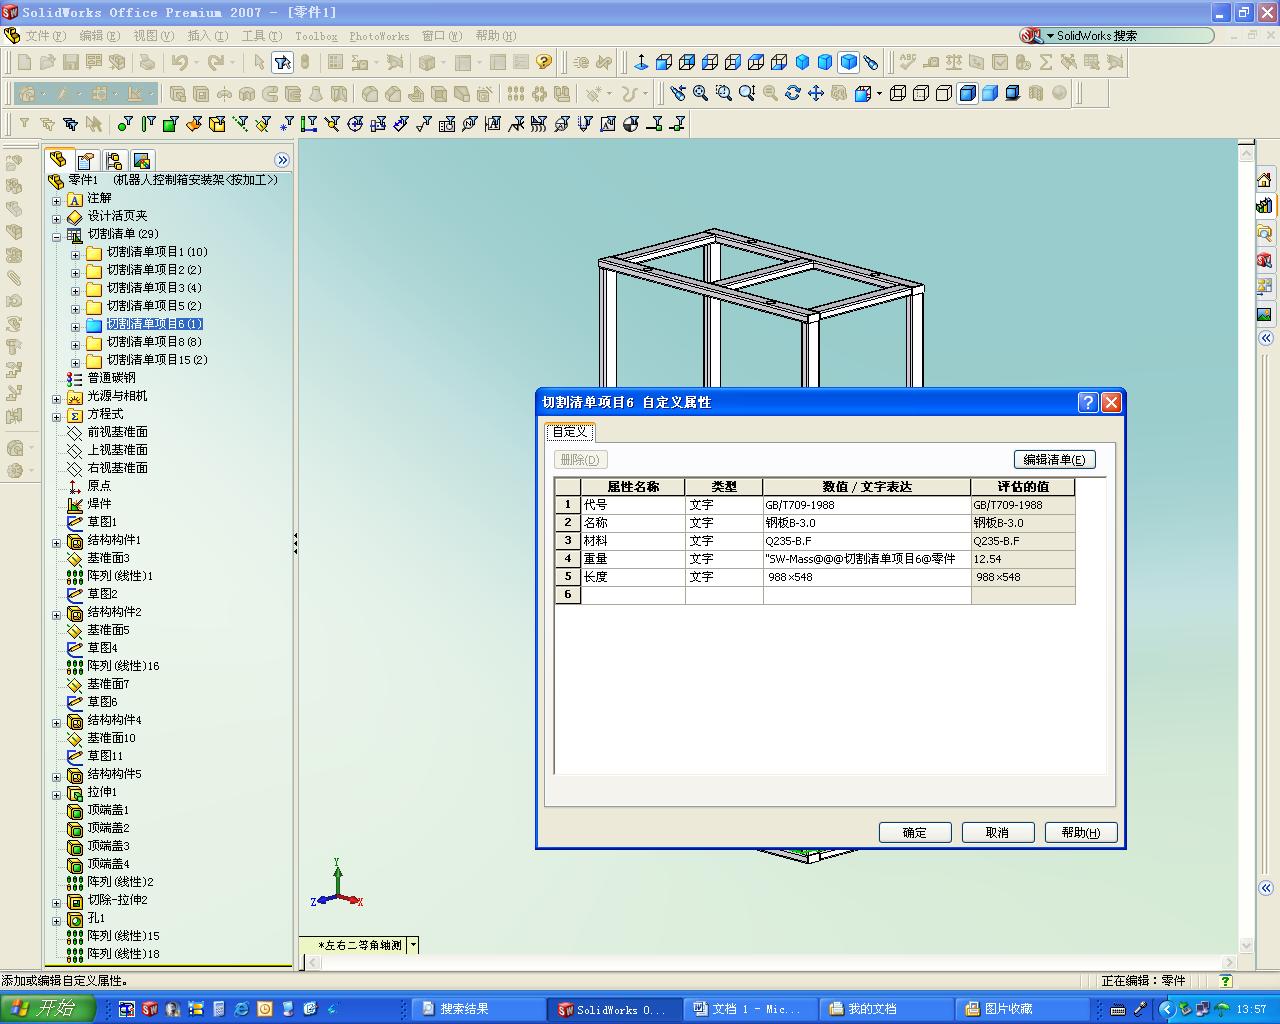The height and width of the screenshot is (1024, 1280).
Task: Click the Windows 开始 Start button
Action: coord(48,1009)
